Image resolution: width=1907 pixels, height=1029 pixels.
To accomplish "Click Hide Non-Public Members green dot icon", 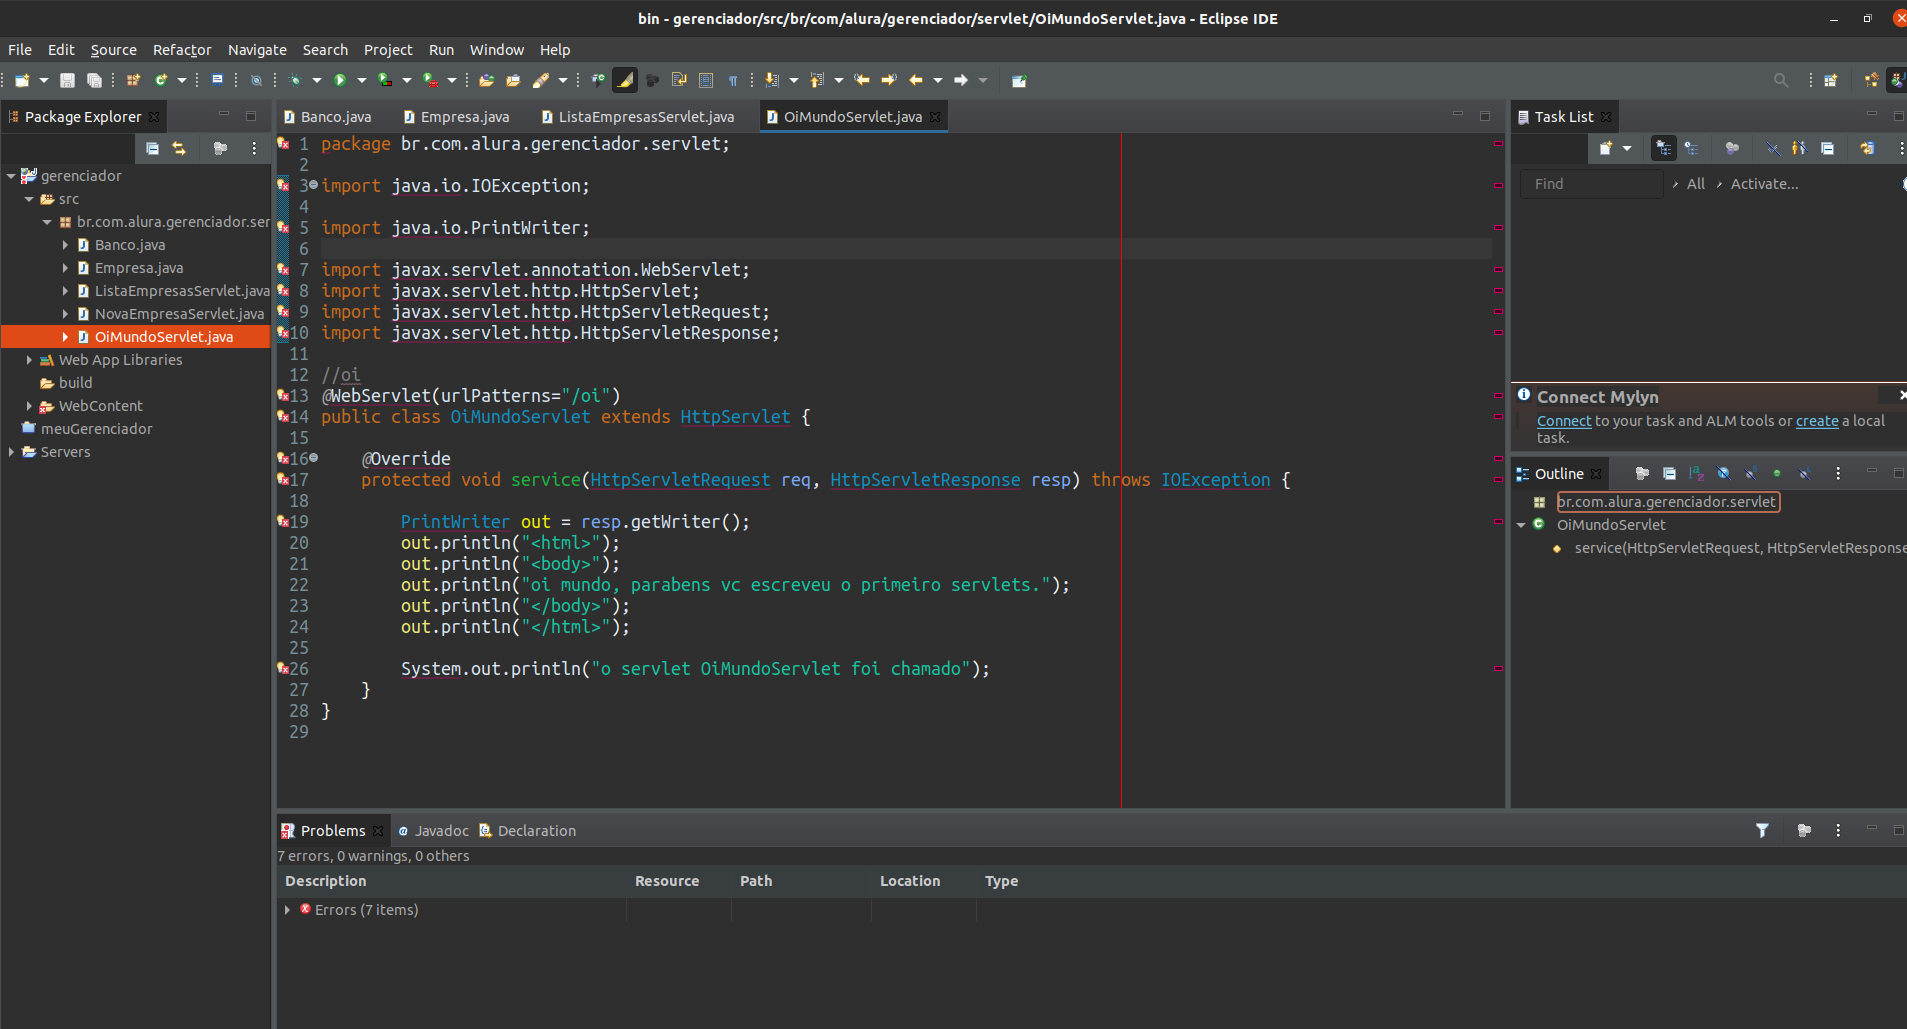I will [1777, 473].
